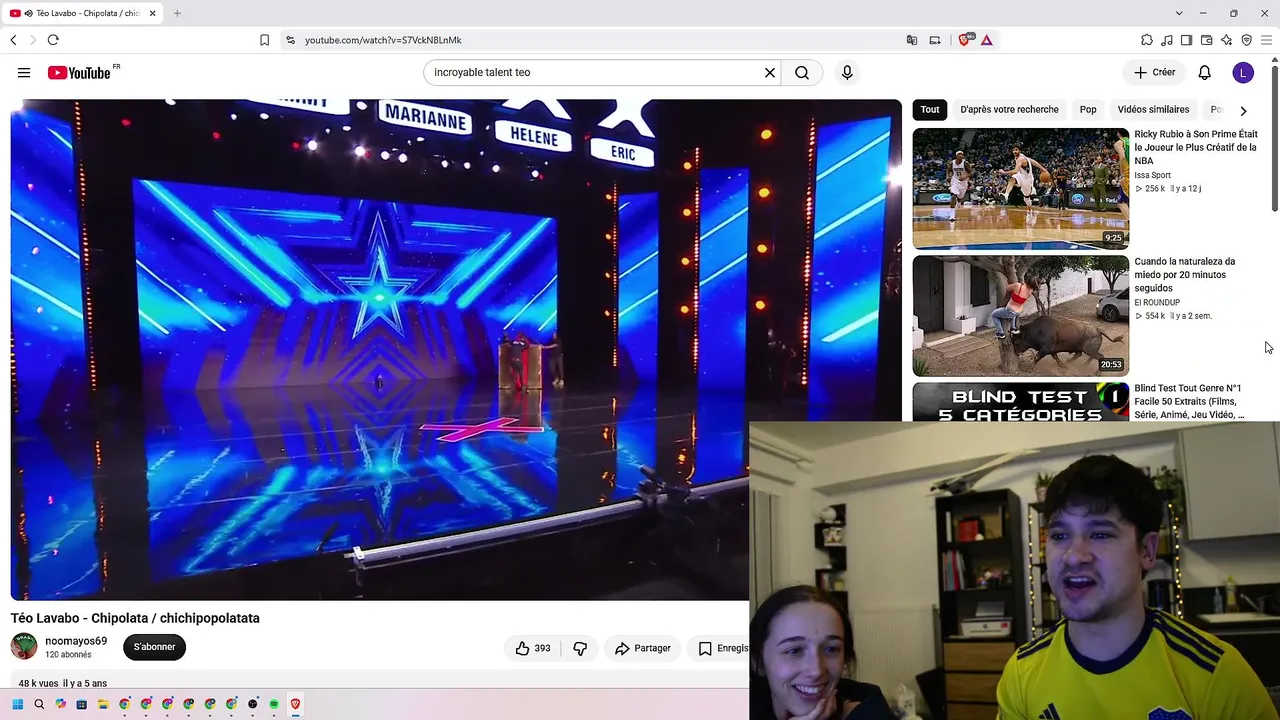Clear the search box with the X

point(770,72)
